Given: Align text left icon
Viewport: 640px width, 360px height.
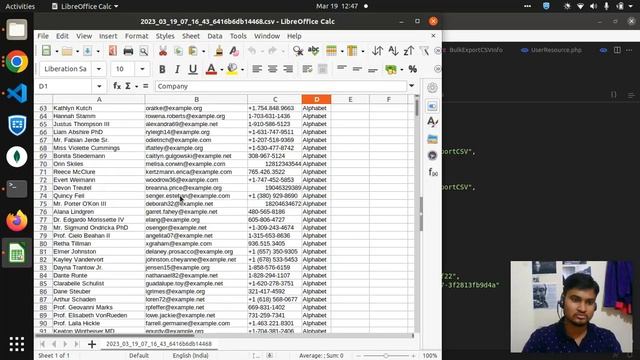Looking at the screenshot, I should click(x=257, y=69).
